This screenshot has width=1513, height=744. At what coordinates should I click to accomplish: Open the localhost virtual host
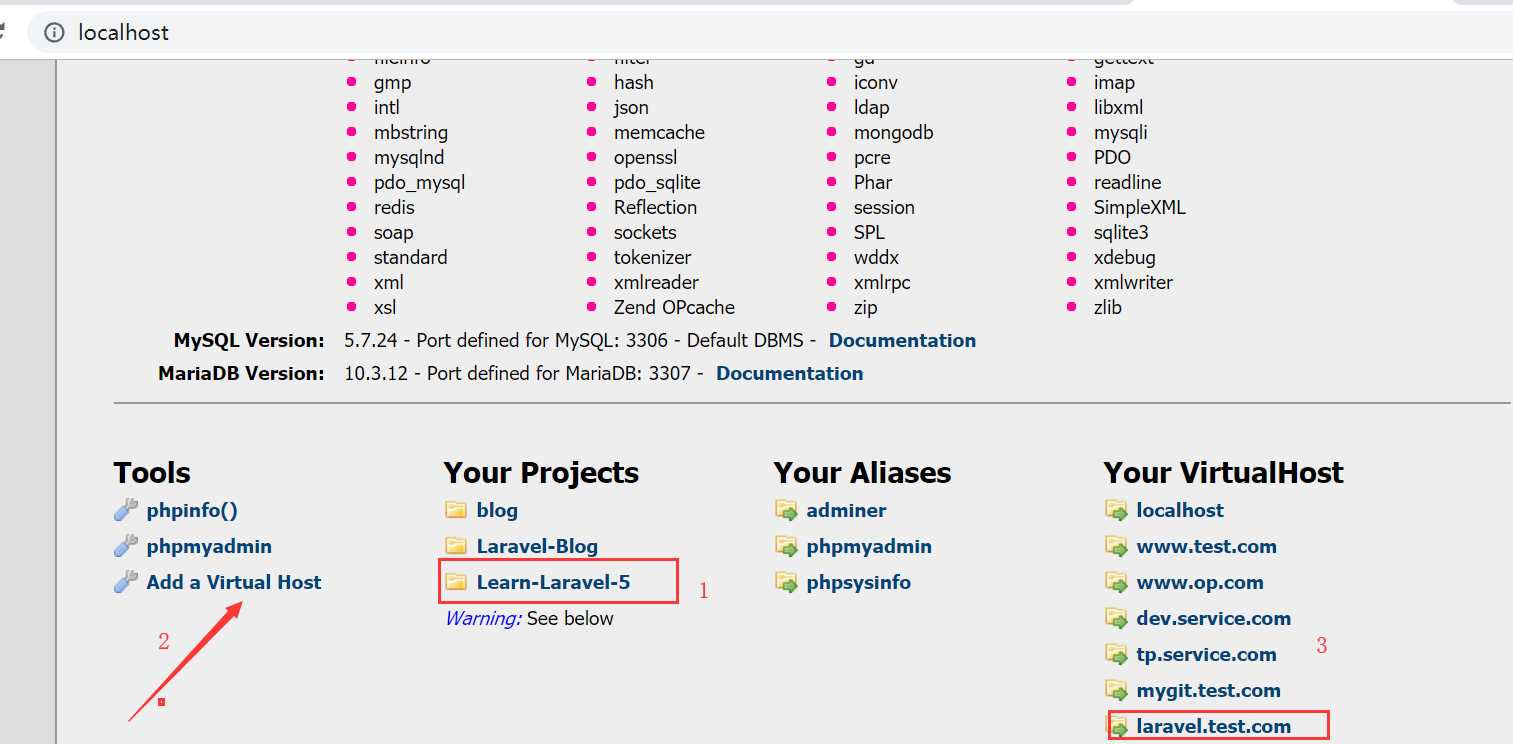1180,510
